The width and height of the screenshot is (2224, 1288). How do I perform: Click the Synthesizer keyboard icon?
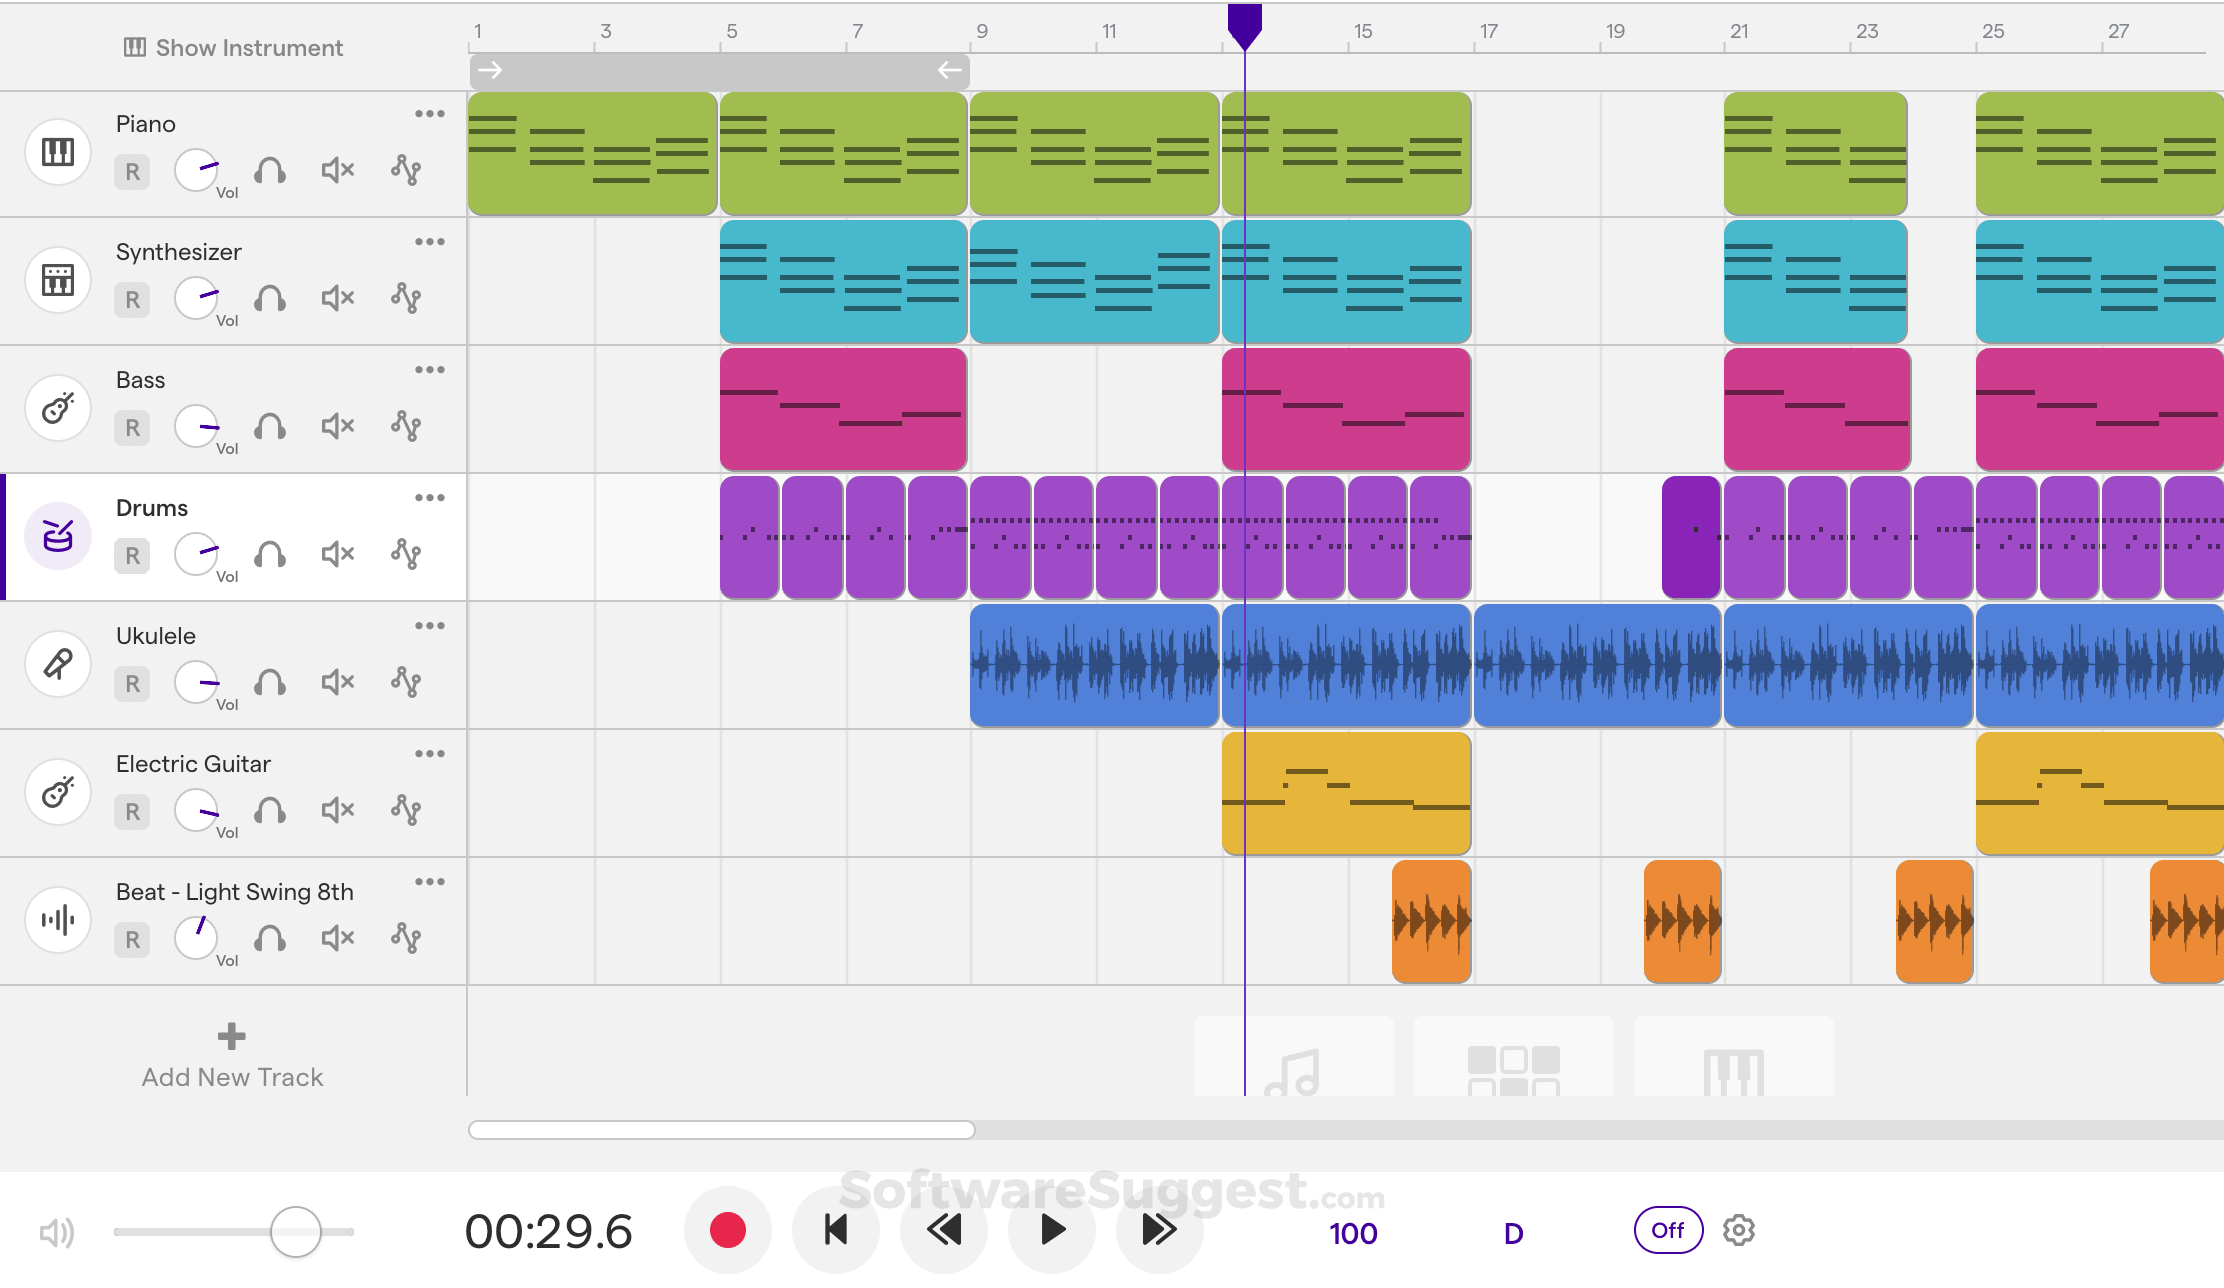57,280
